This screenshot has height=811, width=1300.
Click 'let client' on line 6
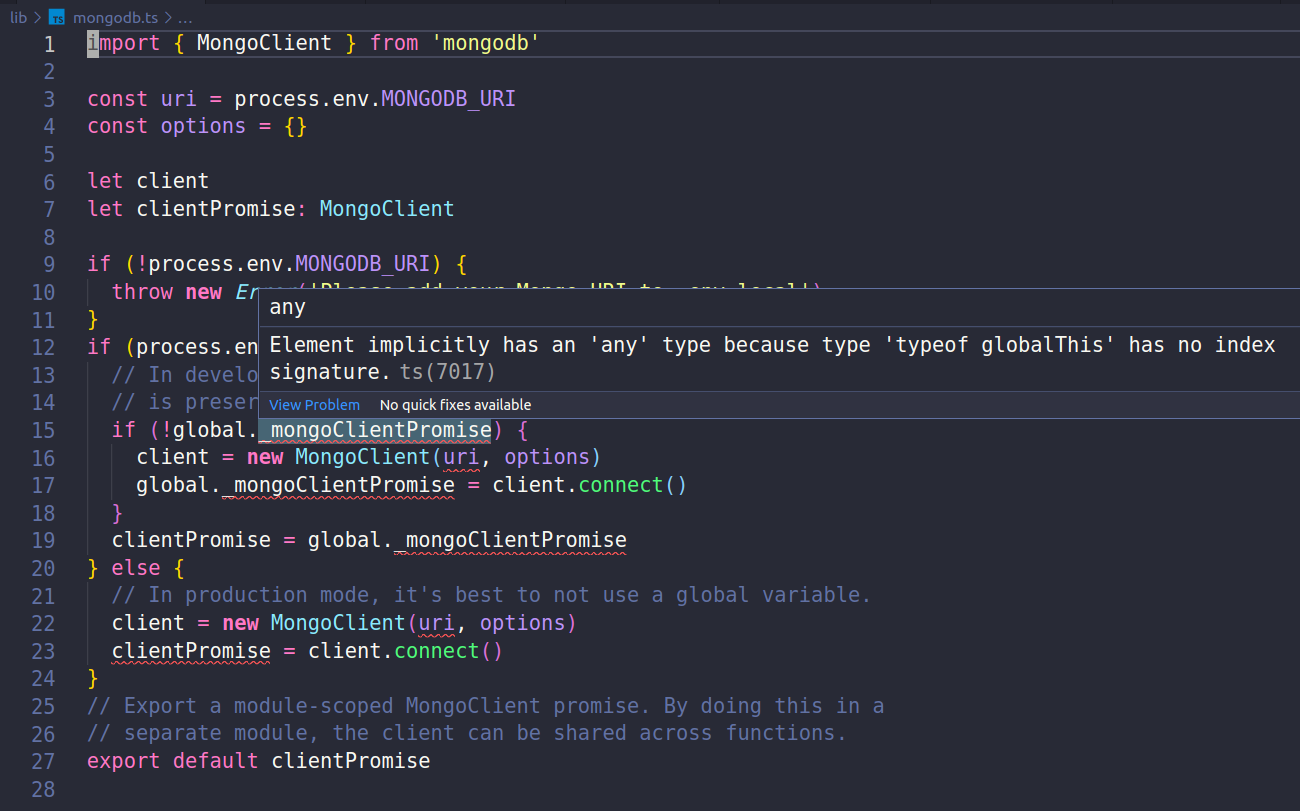point(148,181)
